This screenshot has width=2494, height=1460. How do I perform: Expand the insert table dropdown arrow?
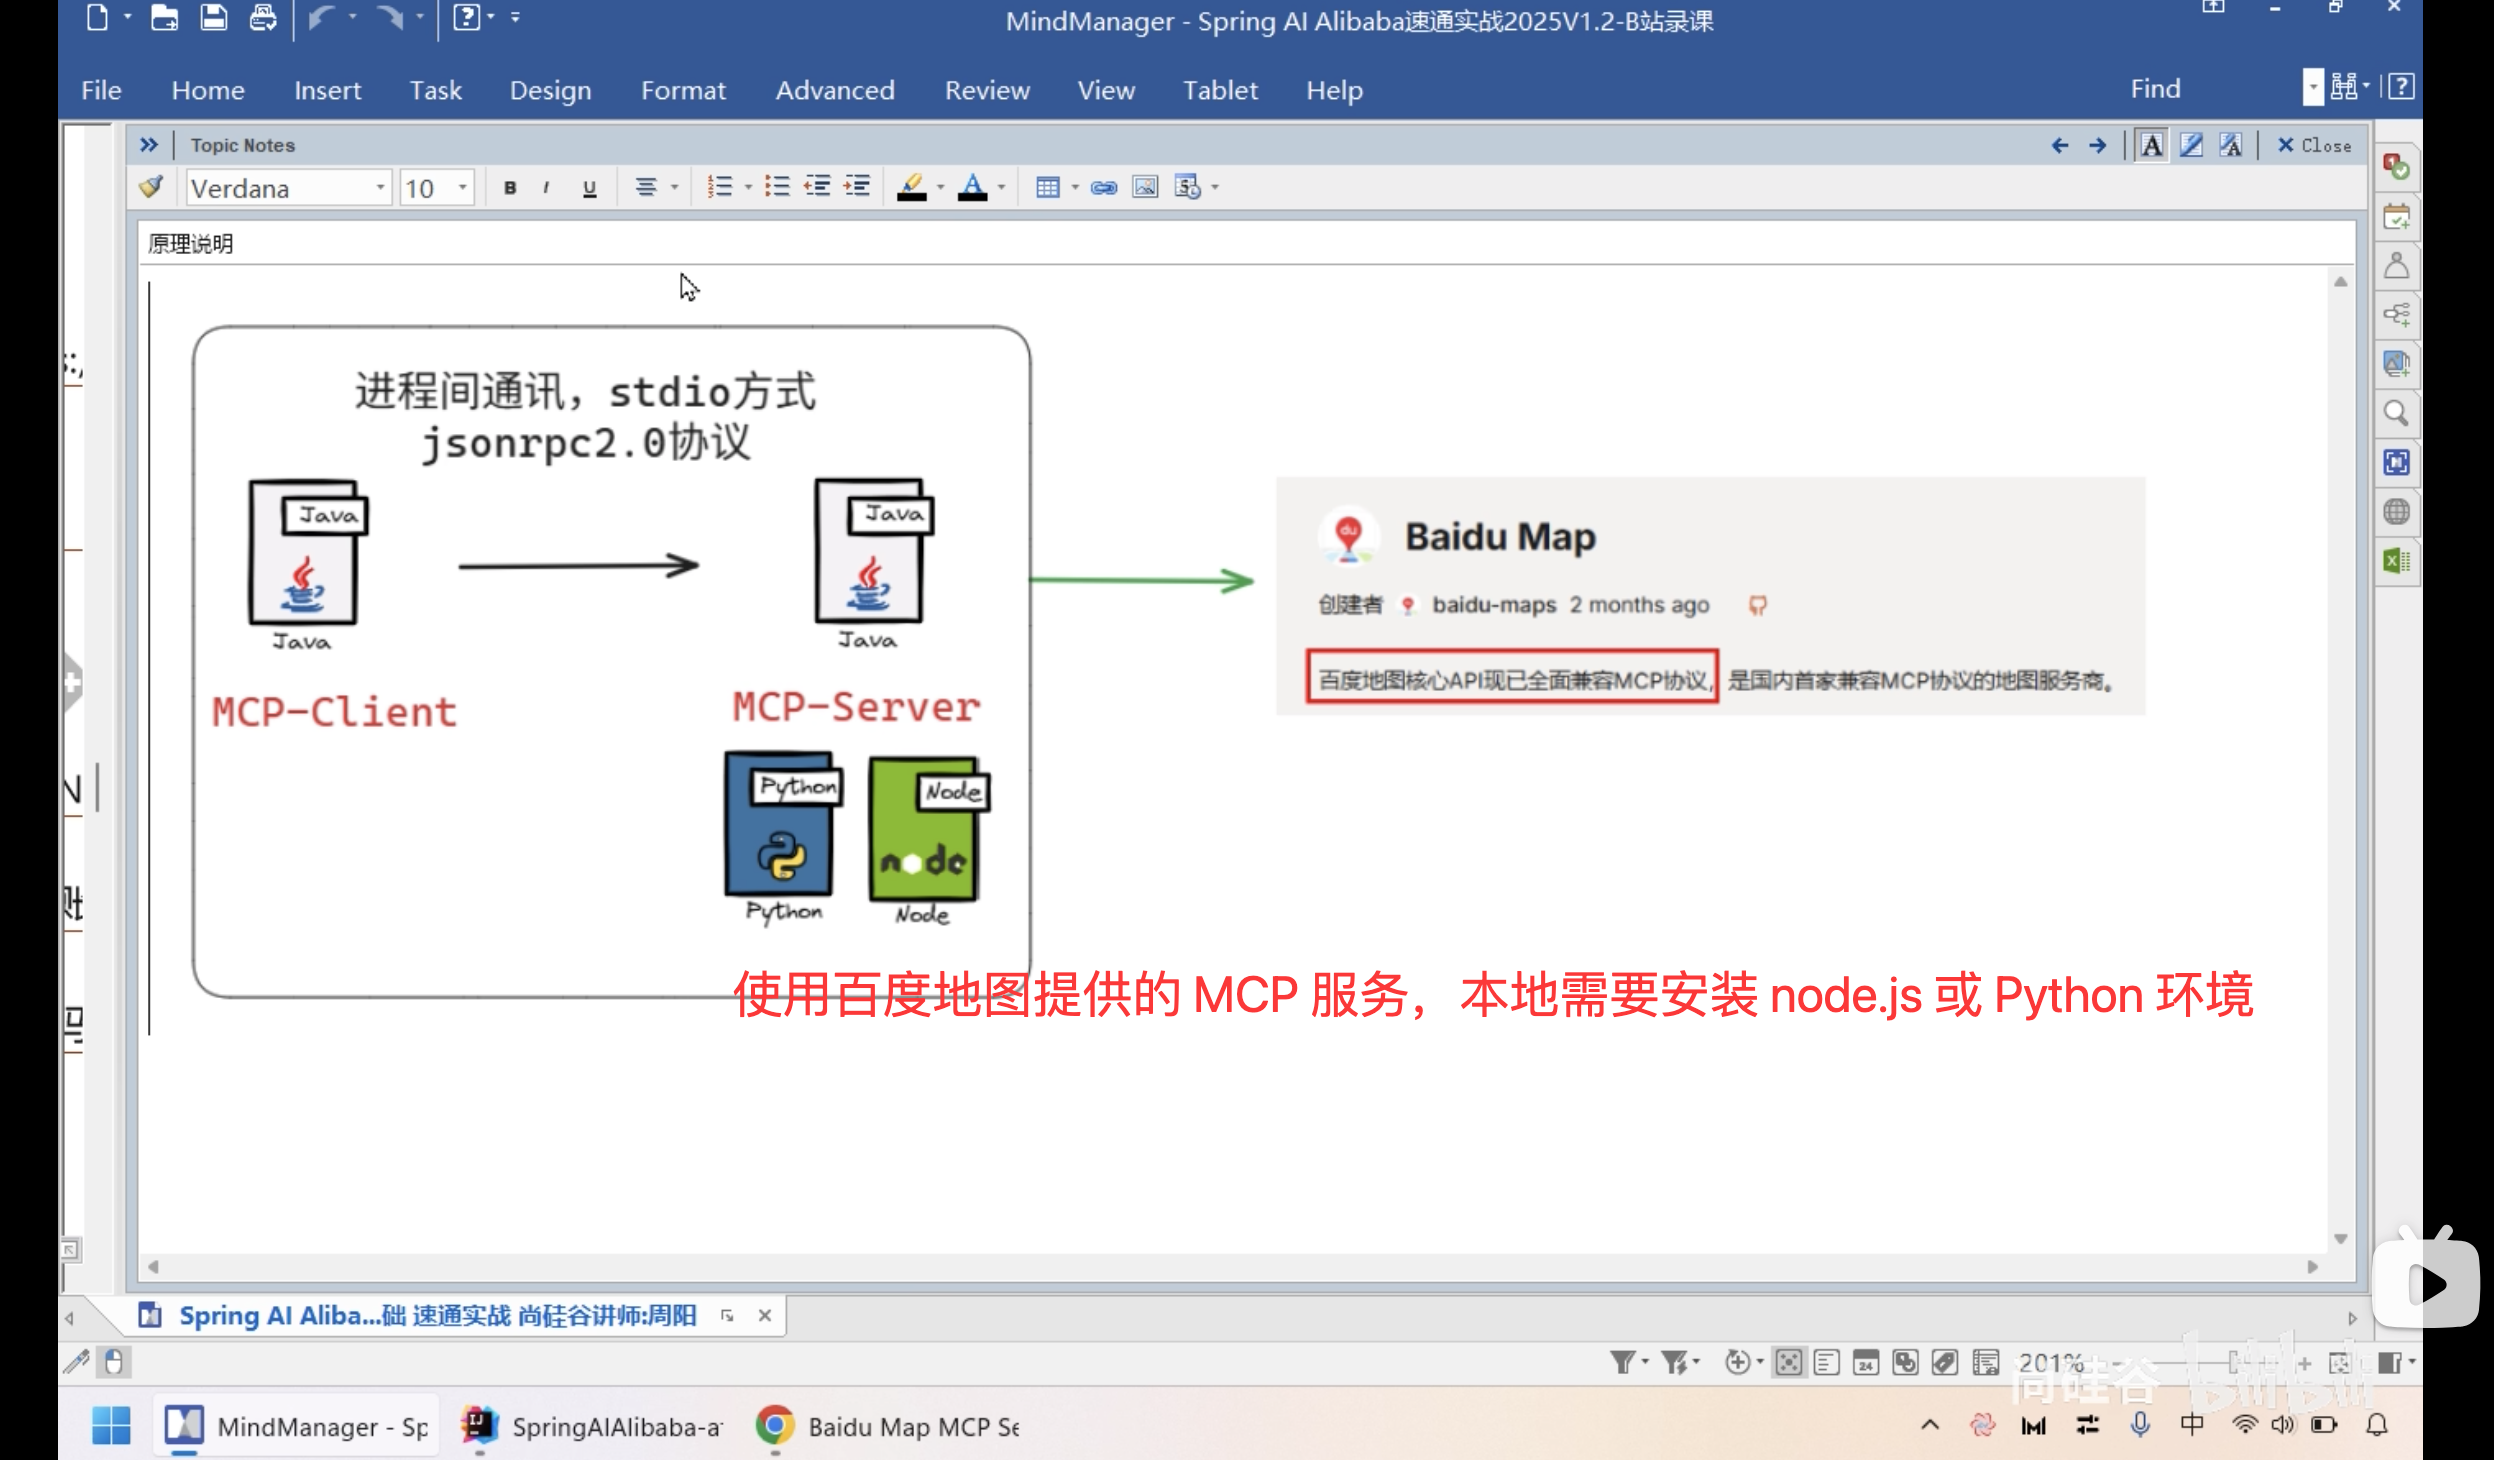click(x=1075, y=187)
